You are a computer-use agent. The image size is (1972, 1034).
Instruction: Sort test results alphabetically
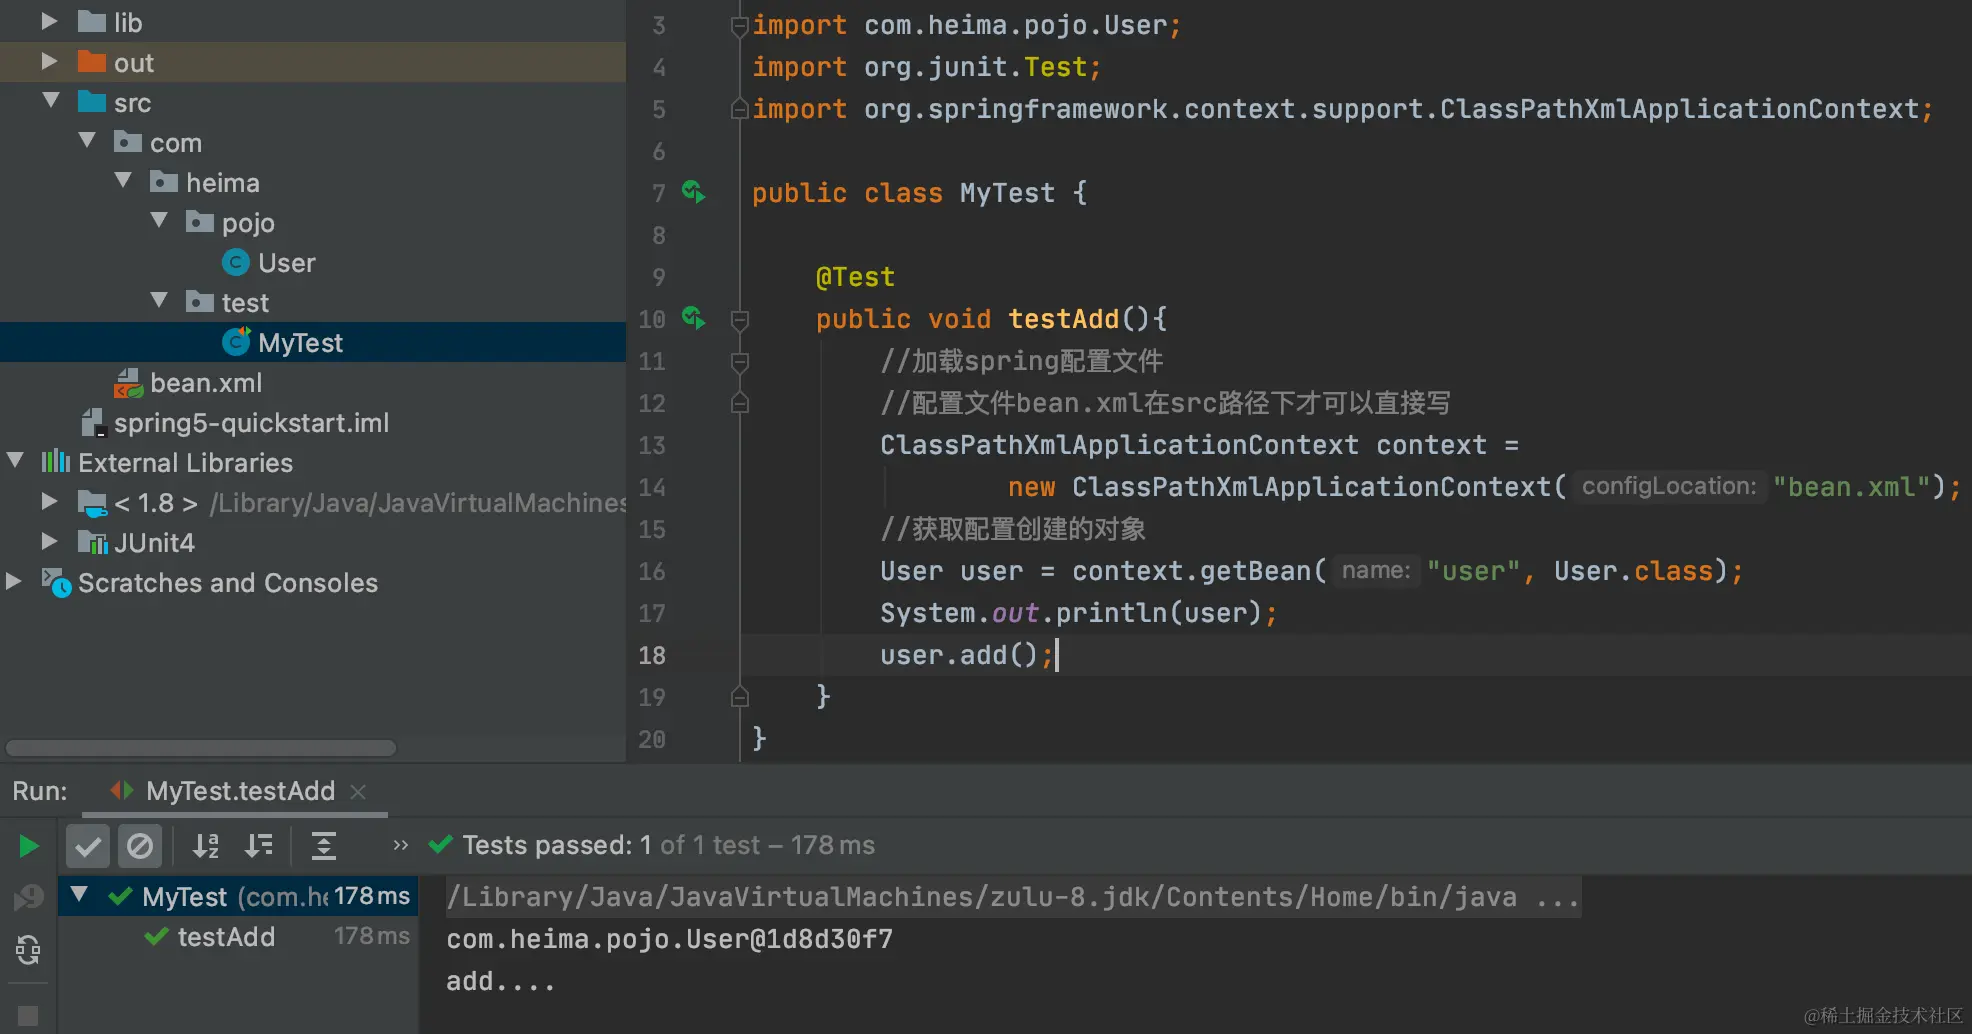click(206, 847)
